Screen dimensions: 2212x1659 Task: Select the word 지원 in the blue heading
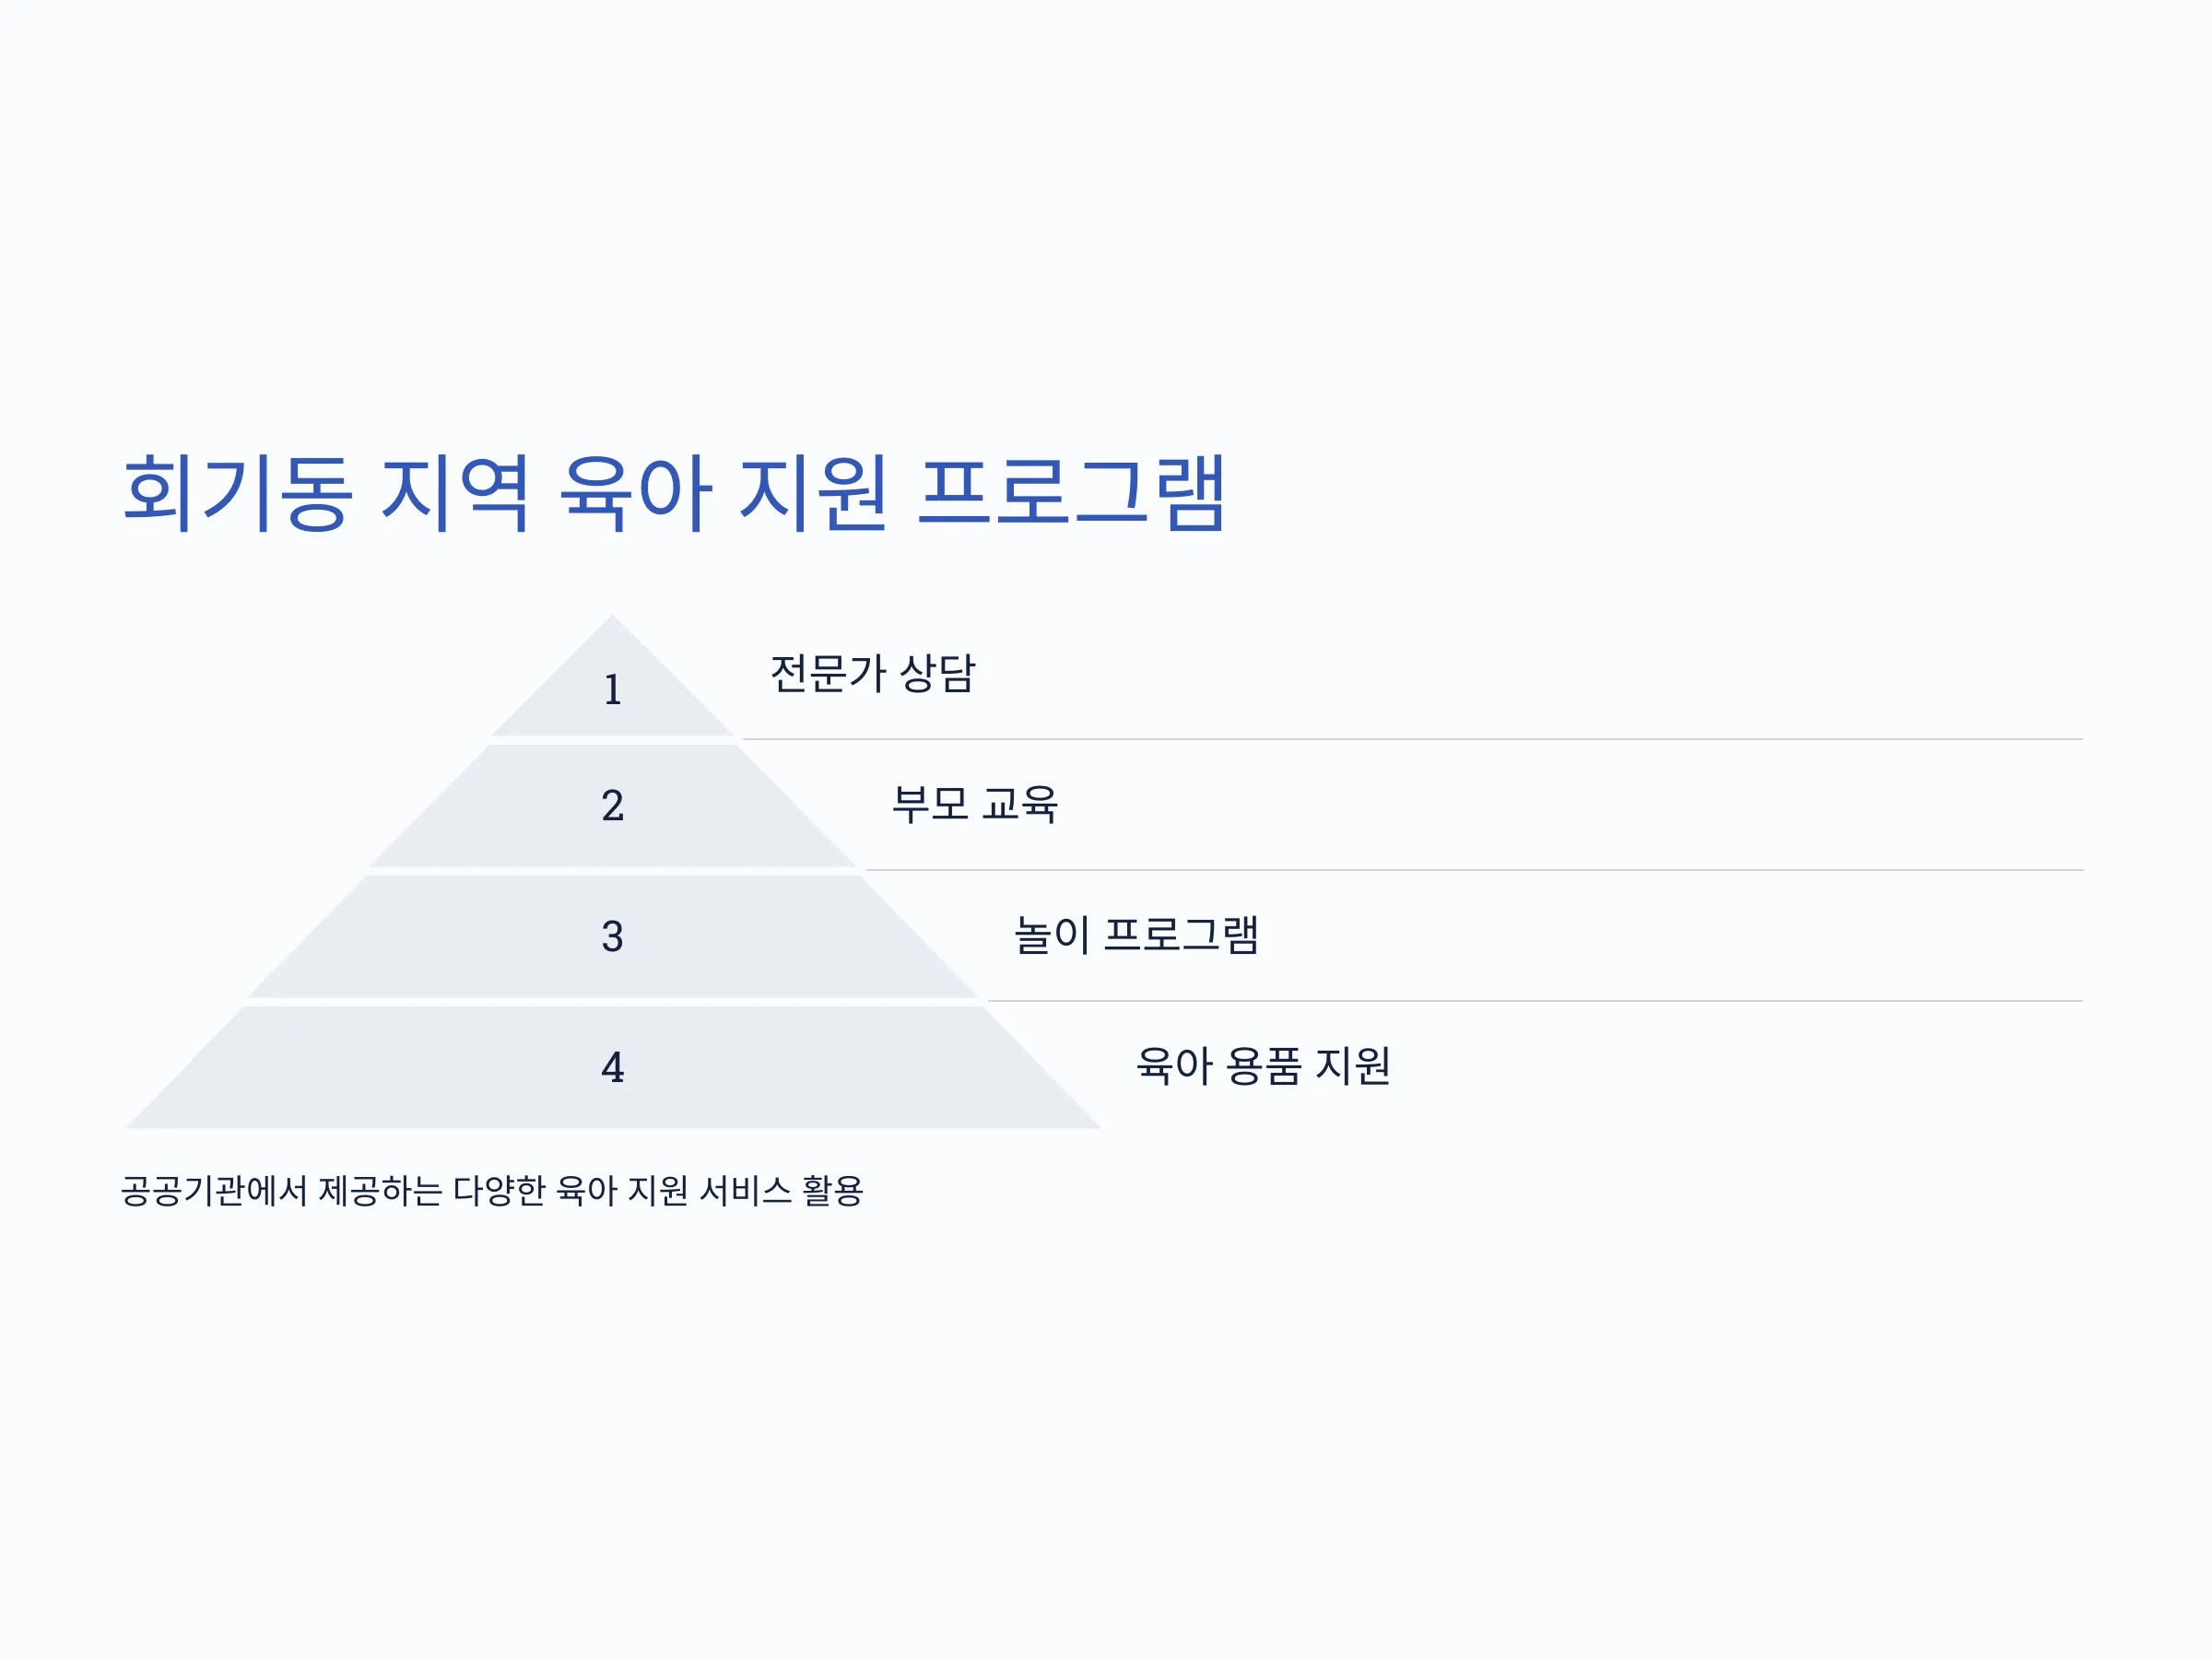coord(812,492)
